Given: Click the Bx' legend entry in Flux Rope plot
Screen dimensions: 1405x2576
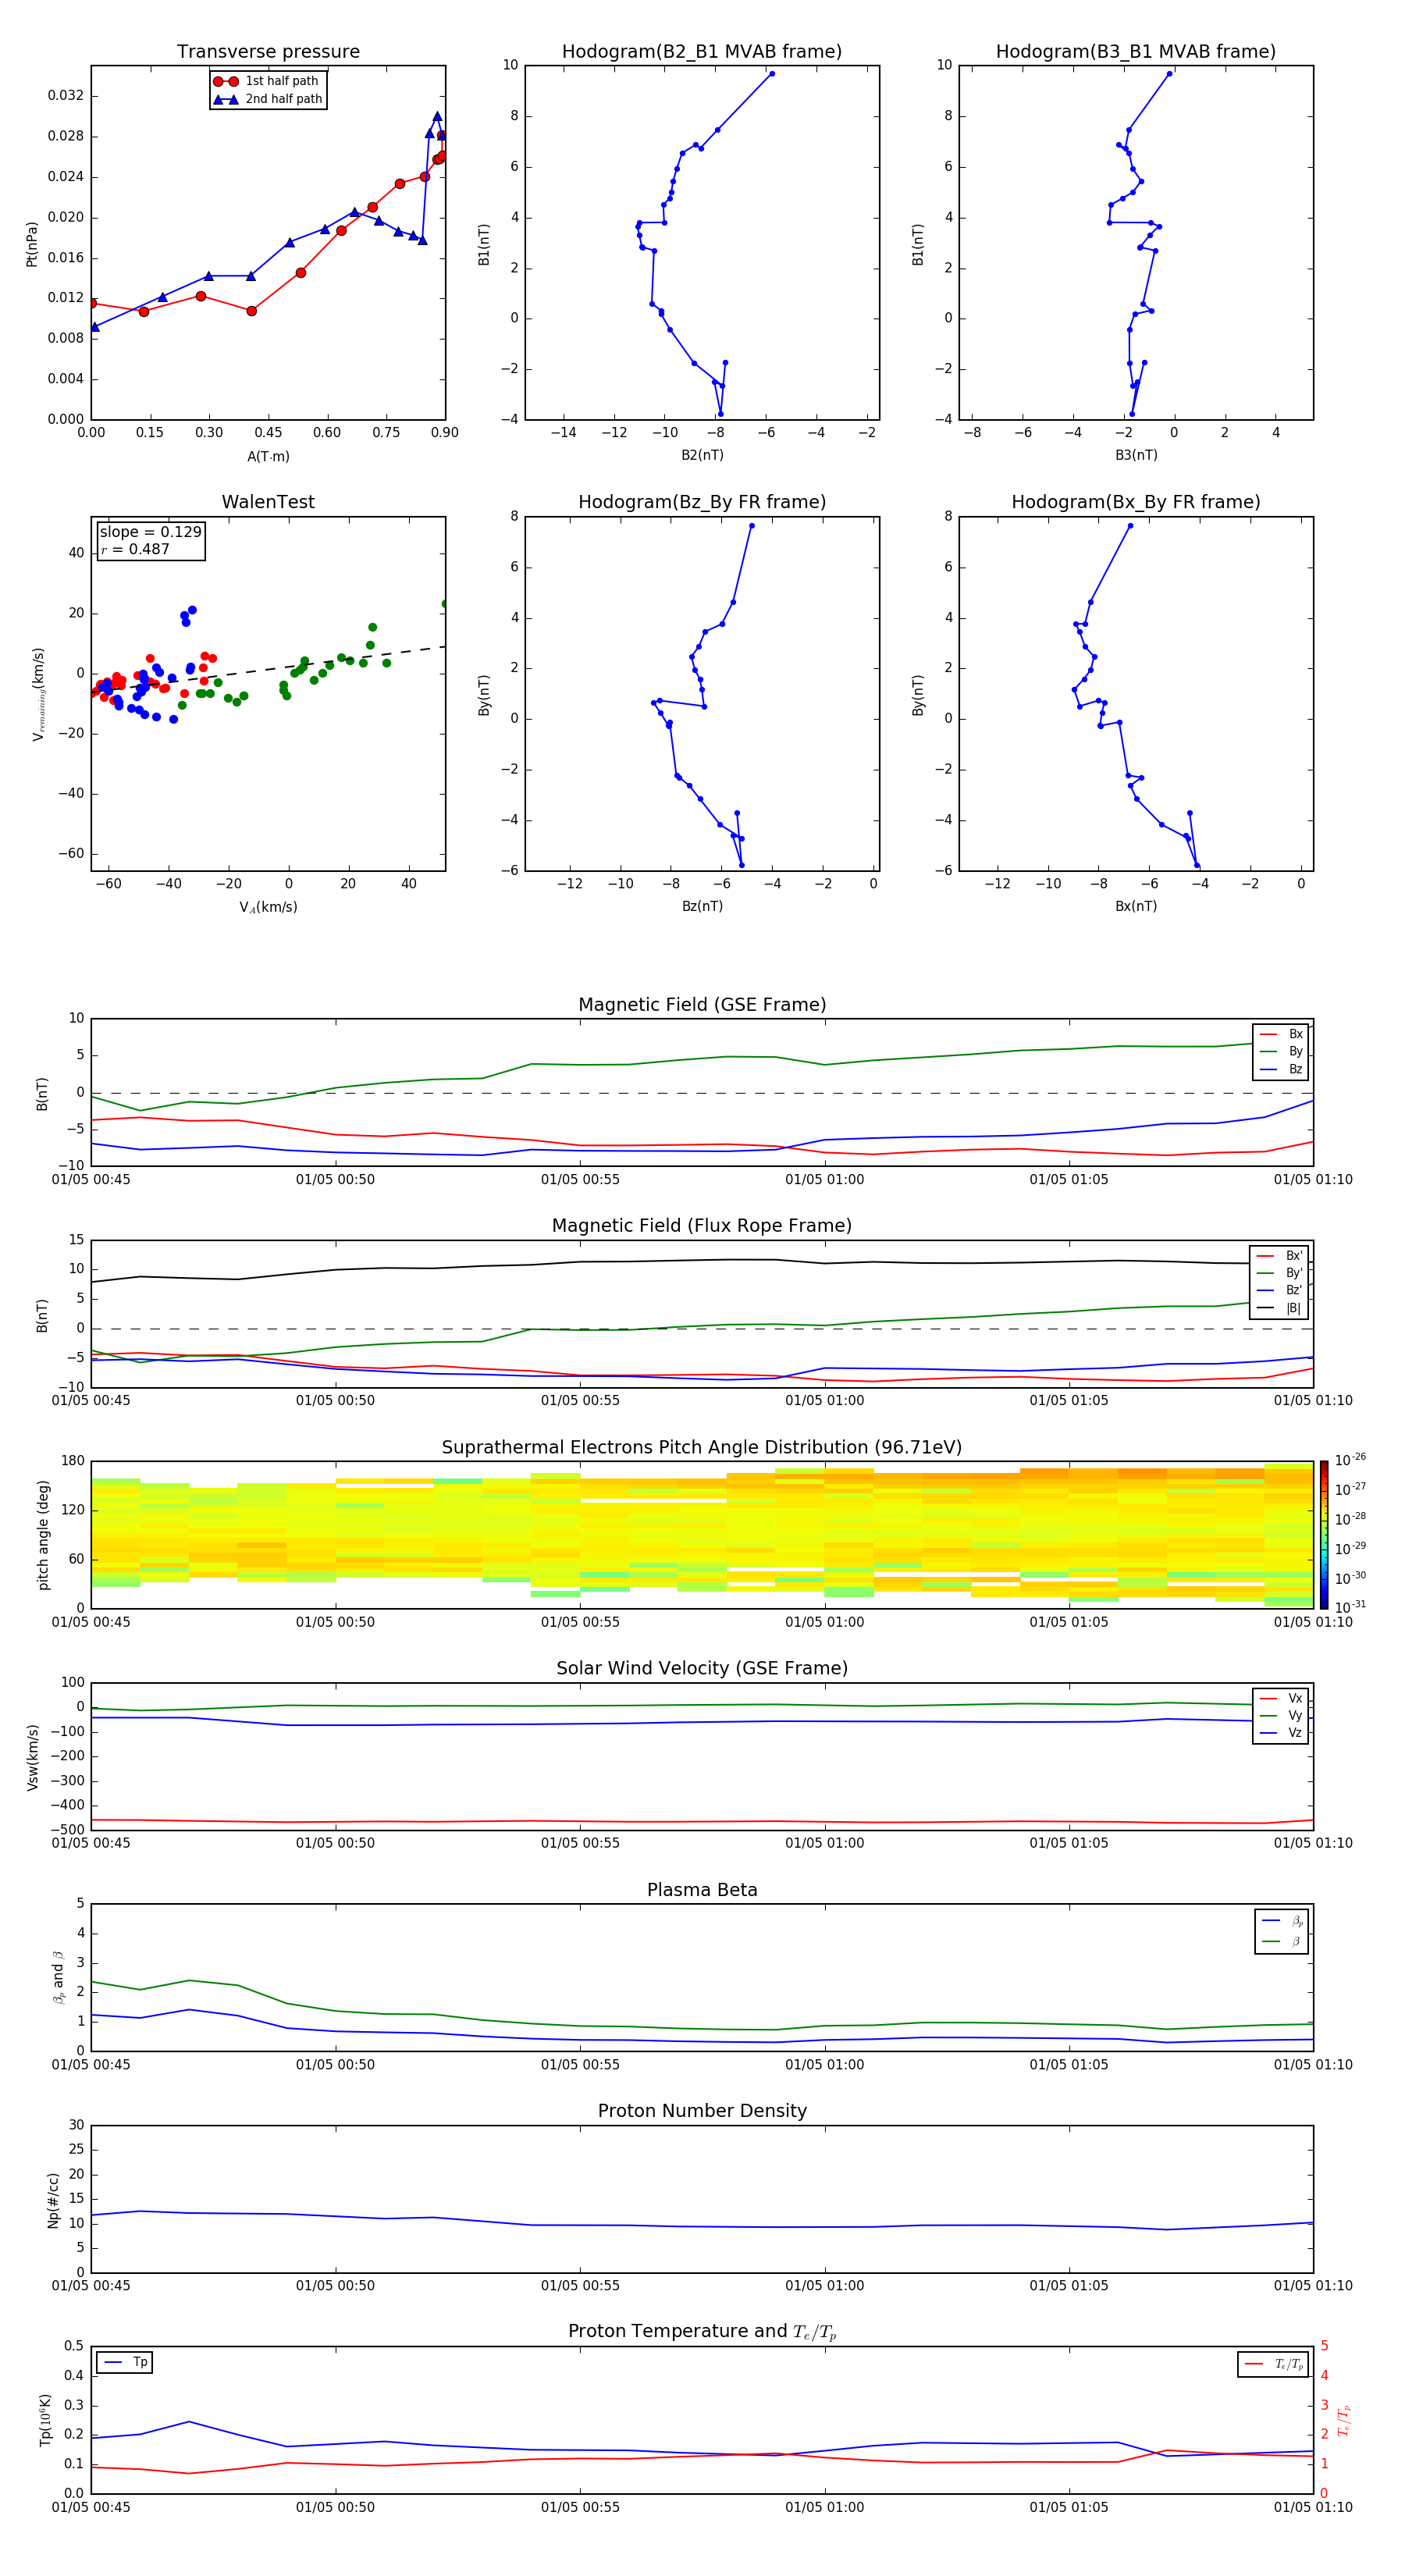Looking at the screenshot, I should [x=1279, y=1256].
